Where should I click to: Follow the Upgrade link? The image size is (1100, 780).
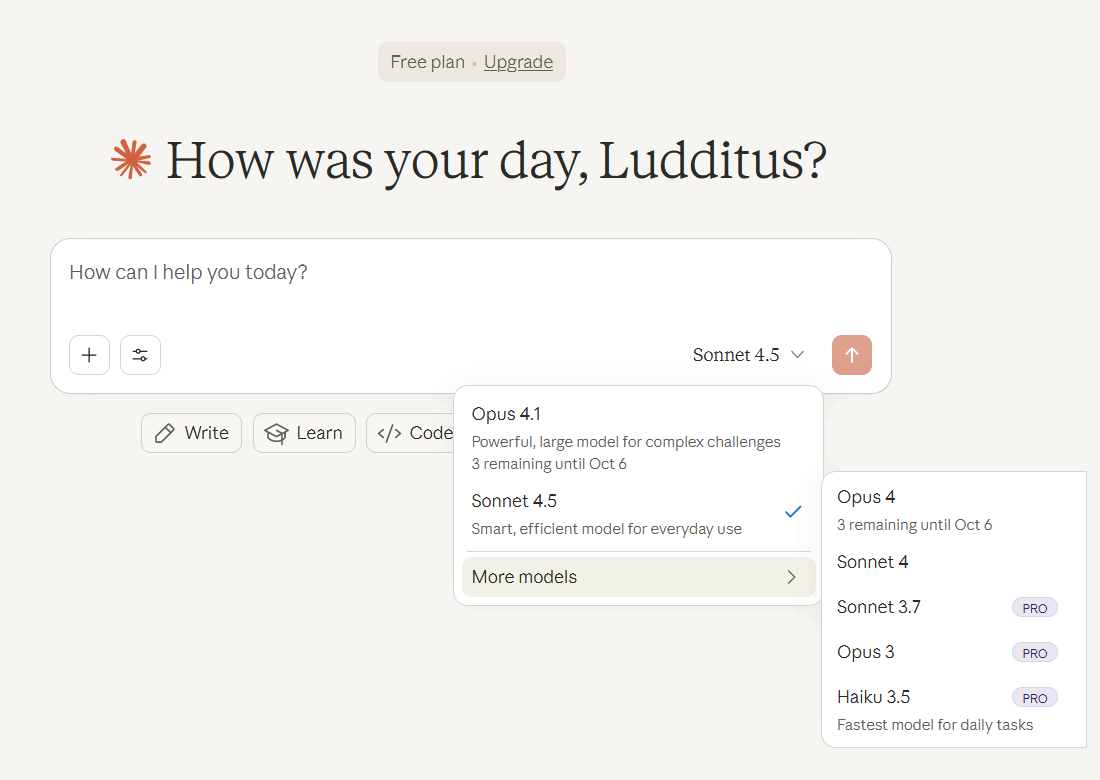[x=518, y=62]
